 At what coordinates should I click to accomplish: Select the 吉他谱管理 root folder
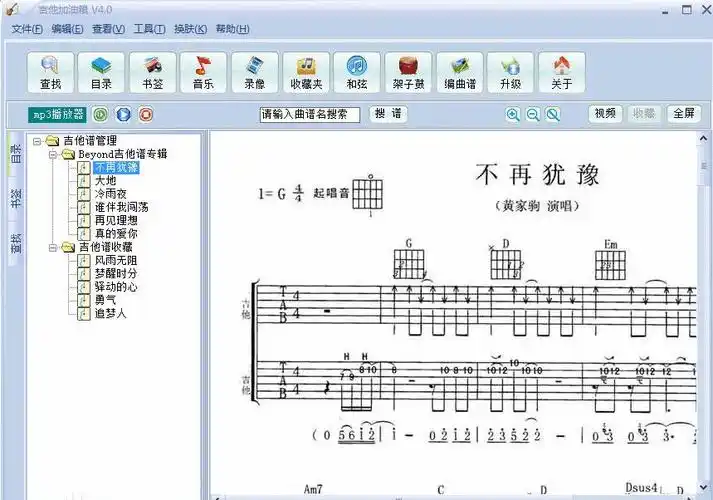(x=90, y=141)
